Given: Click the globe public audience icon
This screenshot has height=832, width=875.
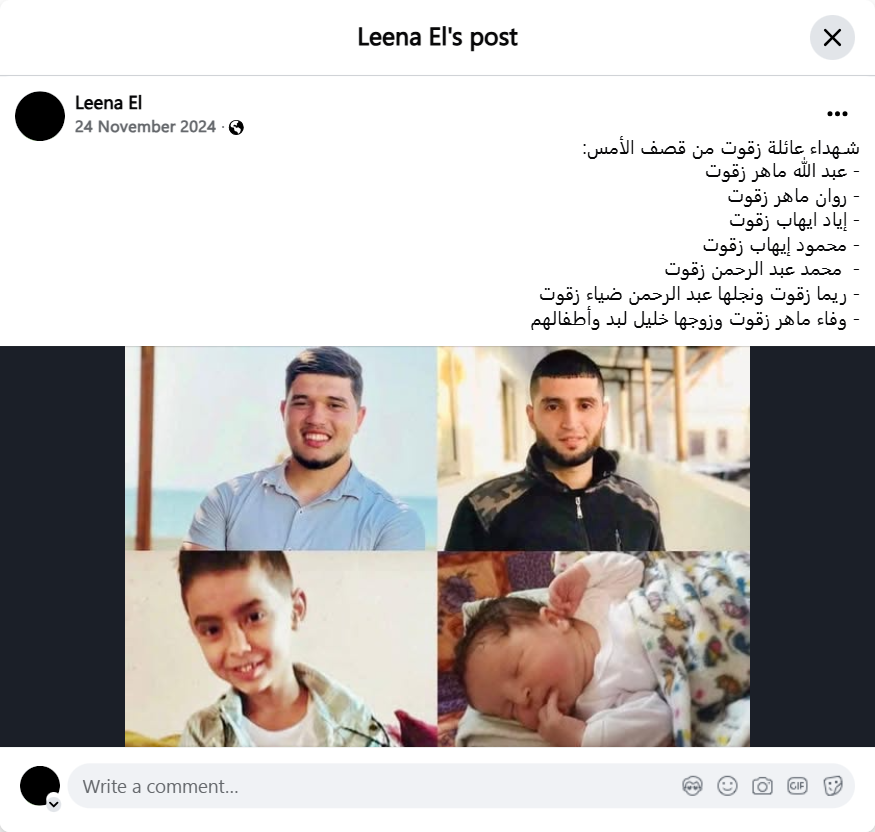Looking at the screenshot, I should tap(236, 128).
